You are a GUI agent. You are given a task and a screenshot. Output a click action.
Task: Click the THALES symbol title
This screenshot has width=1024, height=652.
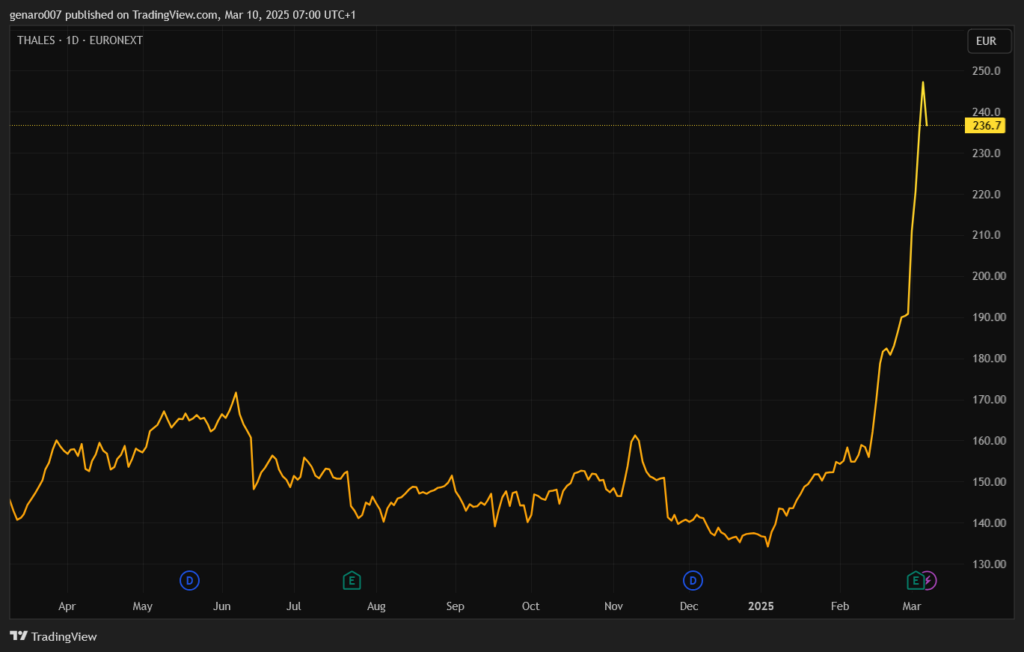[37, 42]
